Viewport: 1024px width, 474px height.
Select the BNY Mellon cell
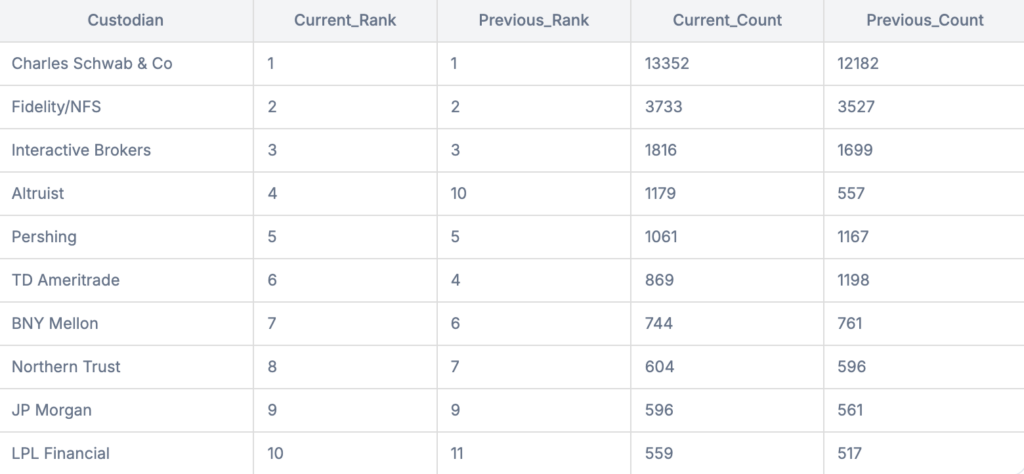click(126, 323)
